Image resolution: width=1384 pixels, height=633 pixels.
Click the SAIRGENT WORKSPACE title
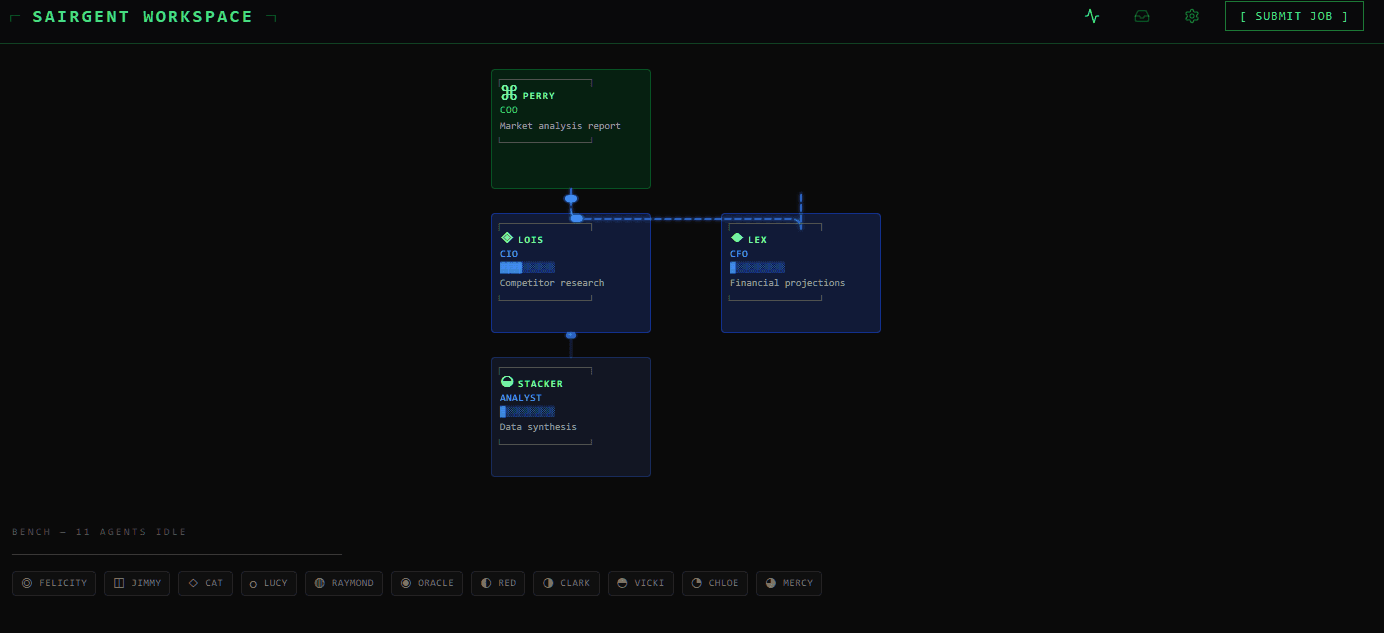(x=143, y=16)
